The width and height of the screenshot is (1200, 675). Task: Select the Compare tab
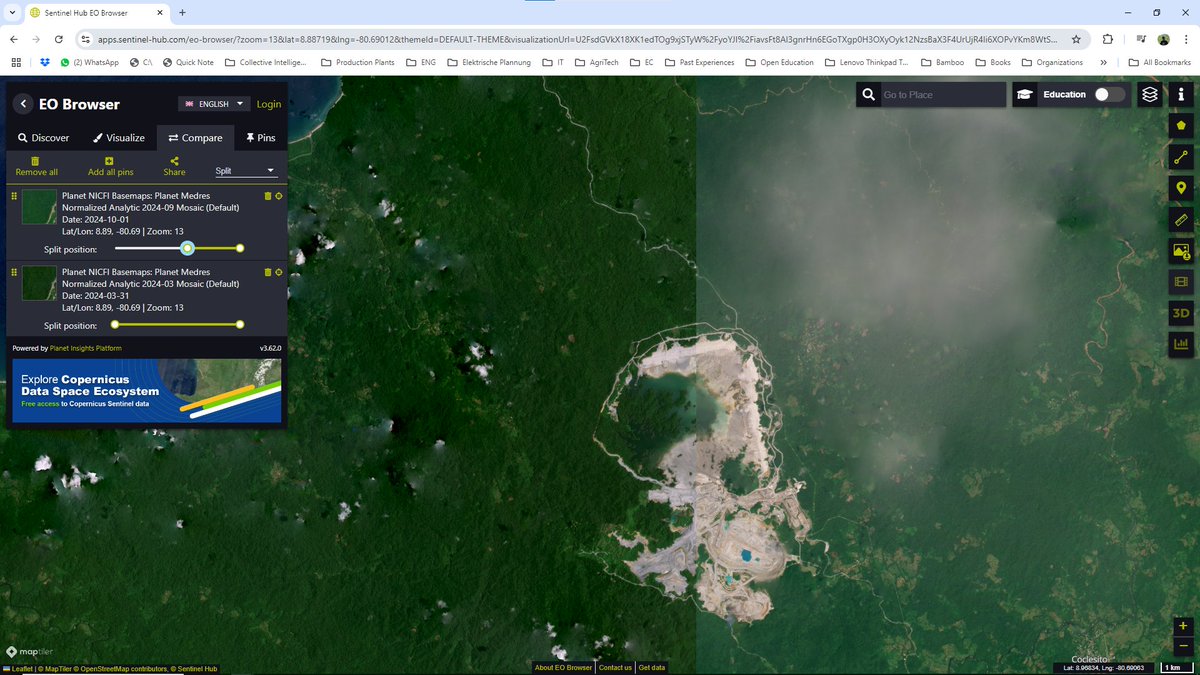click(x=195, y=138)
